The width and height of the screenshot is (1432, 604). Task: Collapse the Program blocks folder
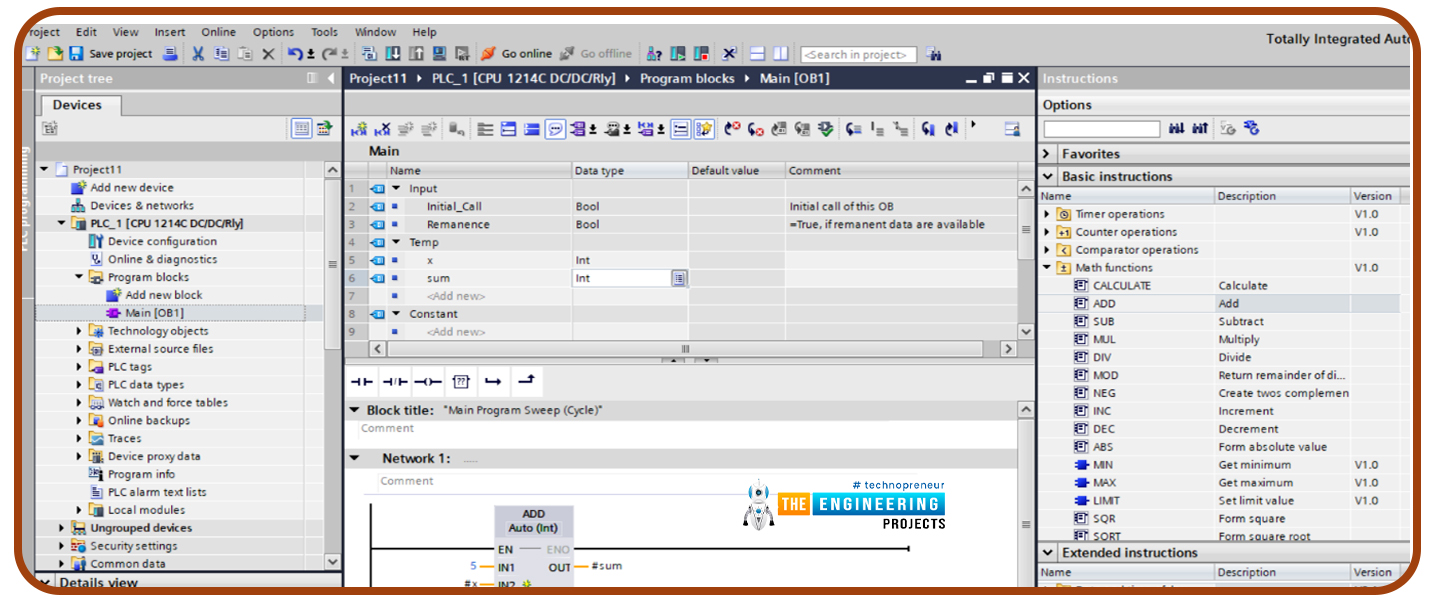[x=80, y=277]
